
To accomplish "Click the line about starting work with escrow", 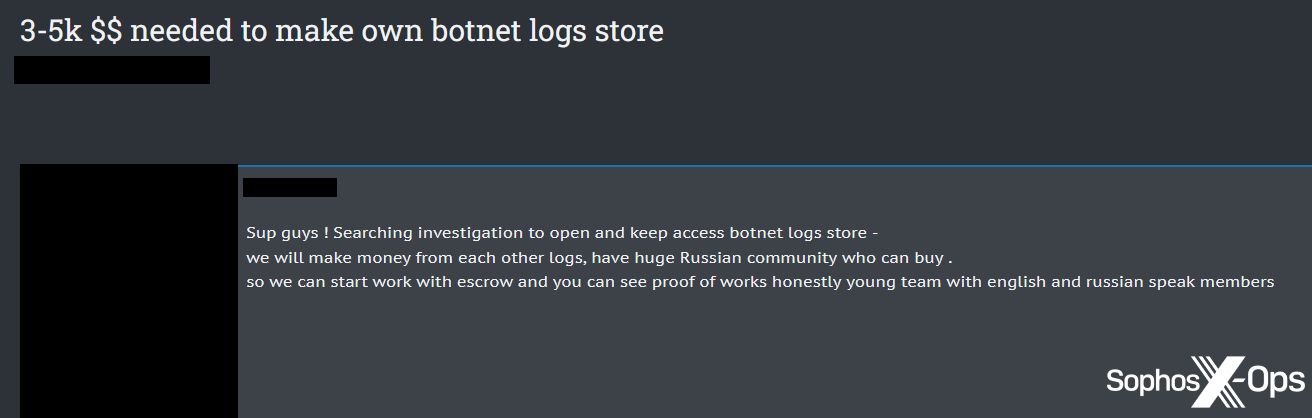I will tap(759, 282).
